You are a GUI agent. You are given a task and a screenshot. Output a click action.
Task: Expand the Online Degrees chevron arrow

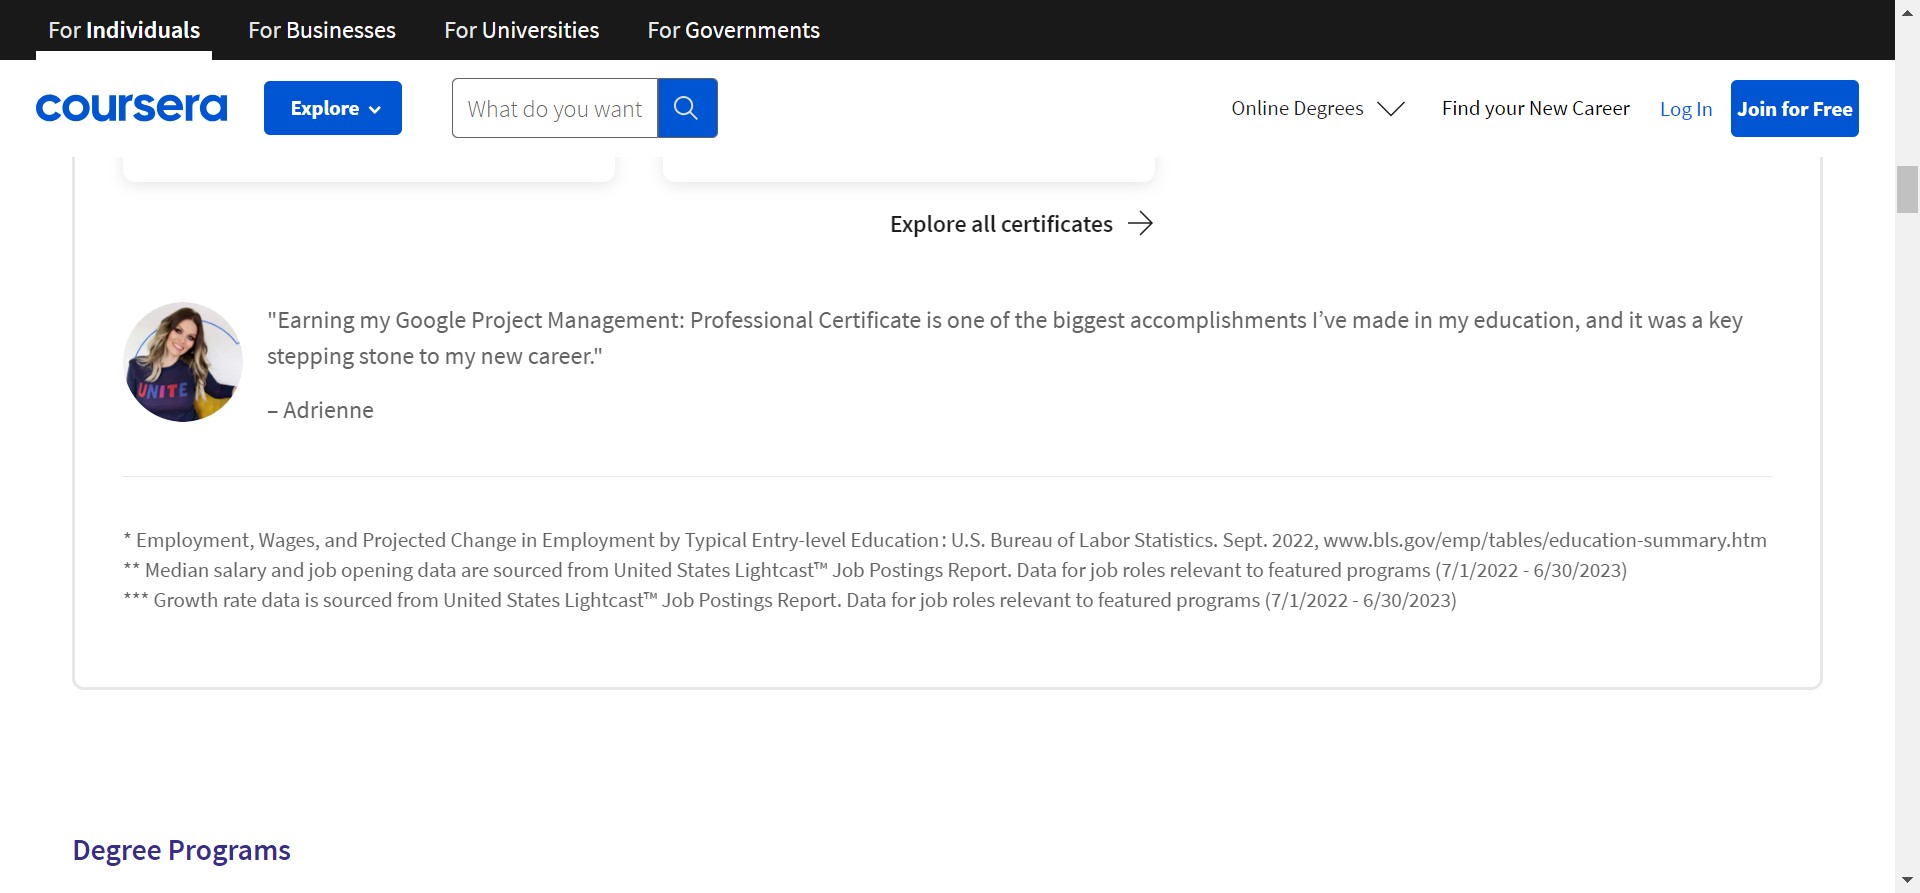point(1391,109)
